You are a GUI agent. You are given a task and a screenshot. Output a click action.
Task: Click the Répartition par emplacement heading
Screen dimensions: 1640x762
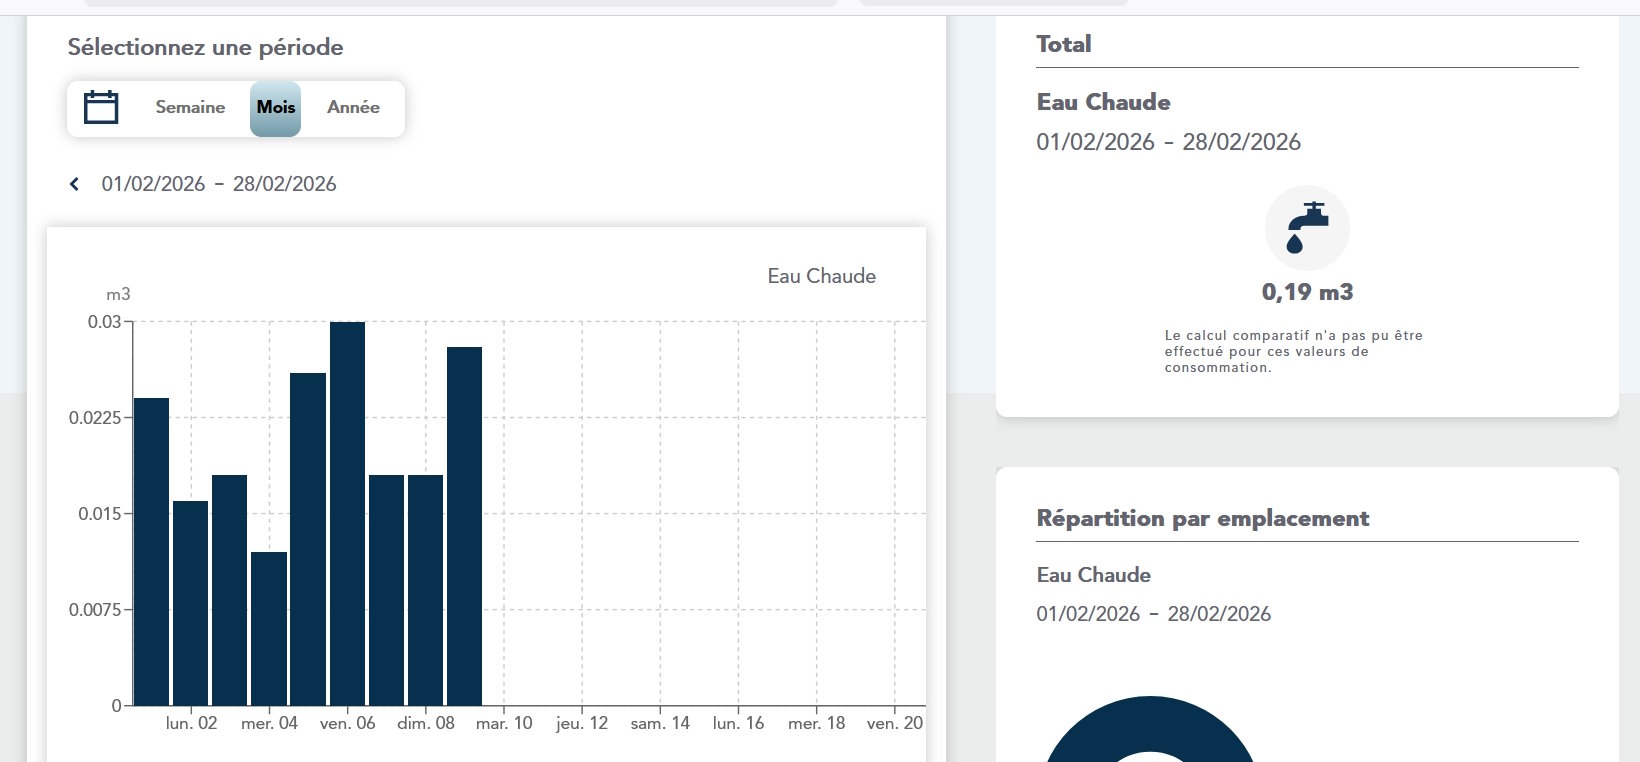pyautogui.click(x=1202, y=518)
